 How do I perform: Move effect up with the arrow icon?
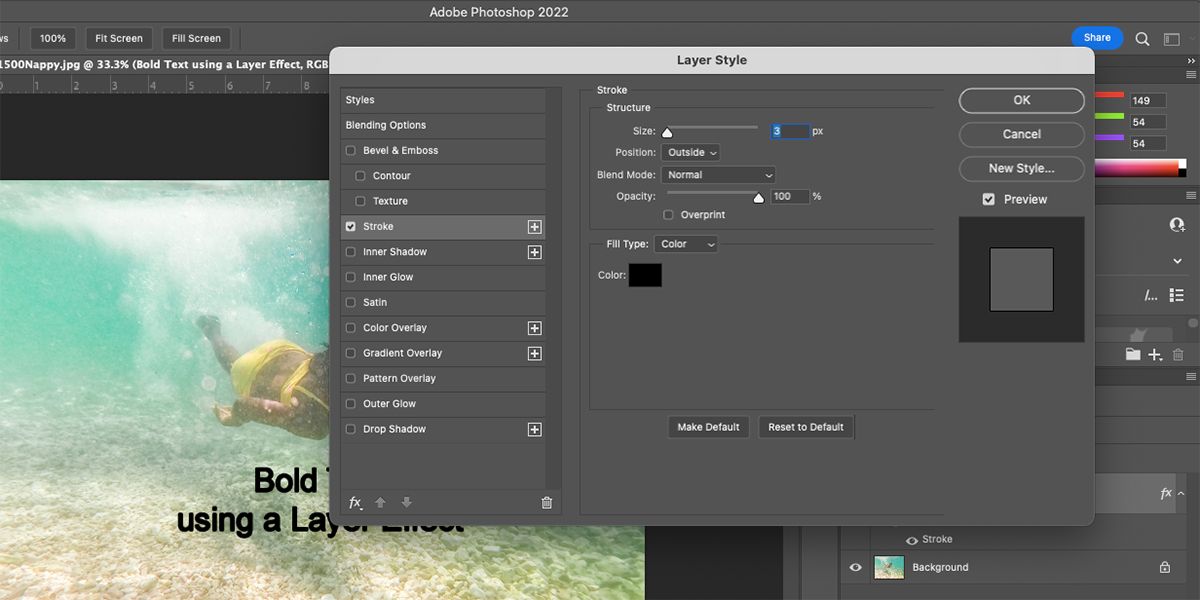click(x=380, y=503)
